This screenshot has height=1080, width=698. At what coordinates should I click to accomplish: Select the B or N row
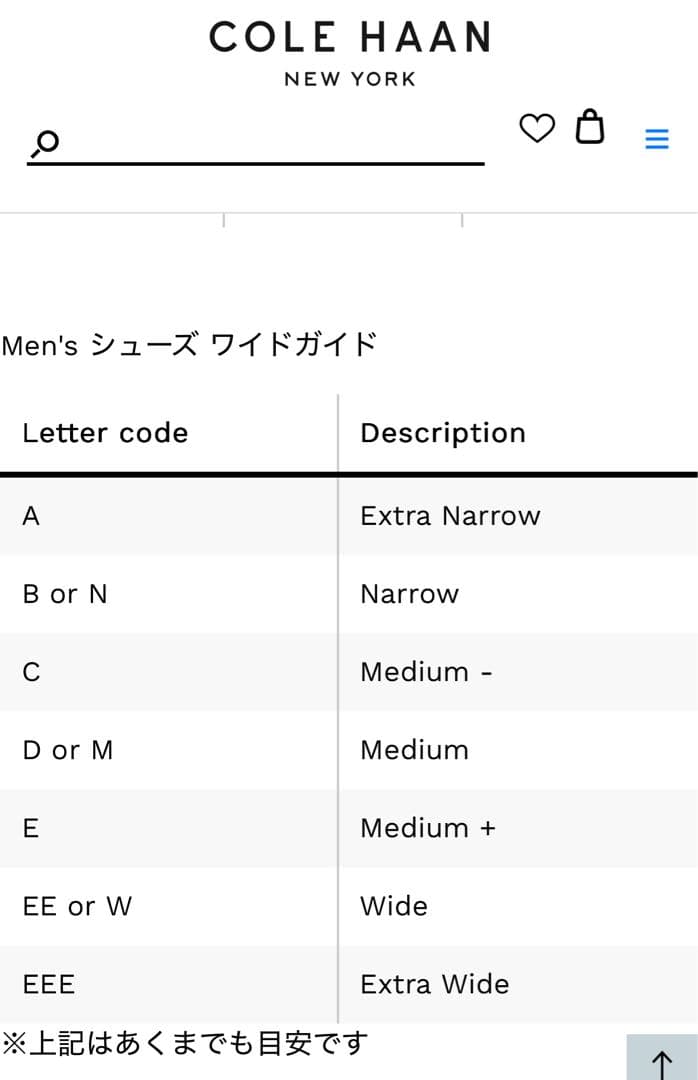[65, 594]
